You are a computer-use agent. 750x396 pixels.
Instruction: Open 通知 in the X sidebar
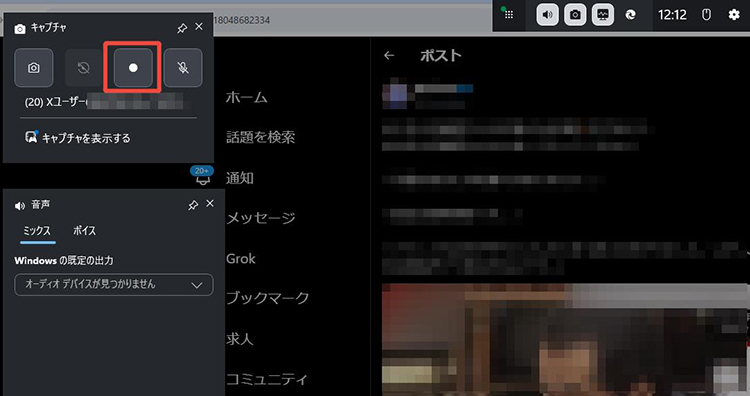tap(240, 178)
